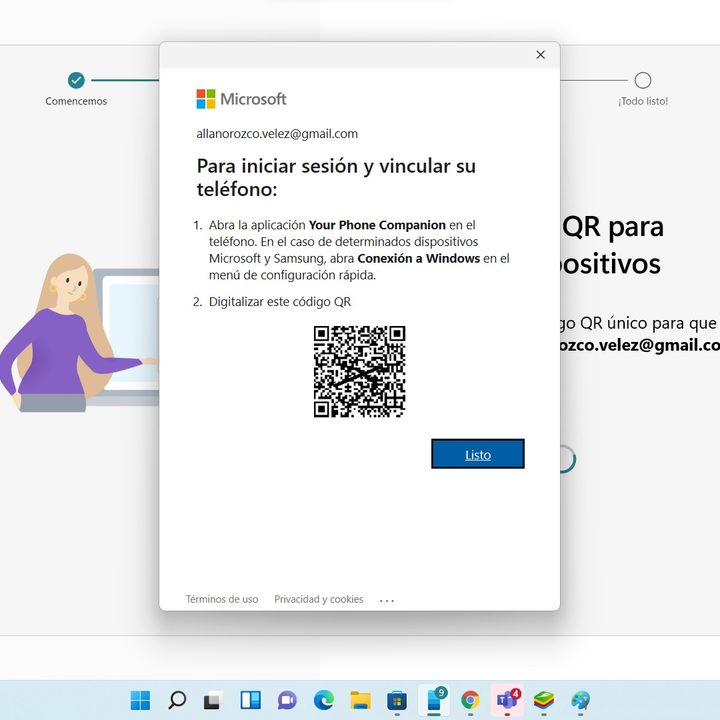The height and width of the screenshot is (720, 720).
Task: Open Task View in the taskbar
Action: [x=214, y=700]
